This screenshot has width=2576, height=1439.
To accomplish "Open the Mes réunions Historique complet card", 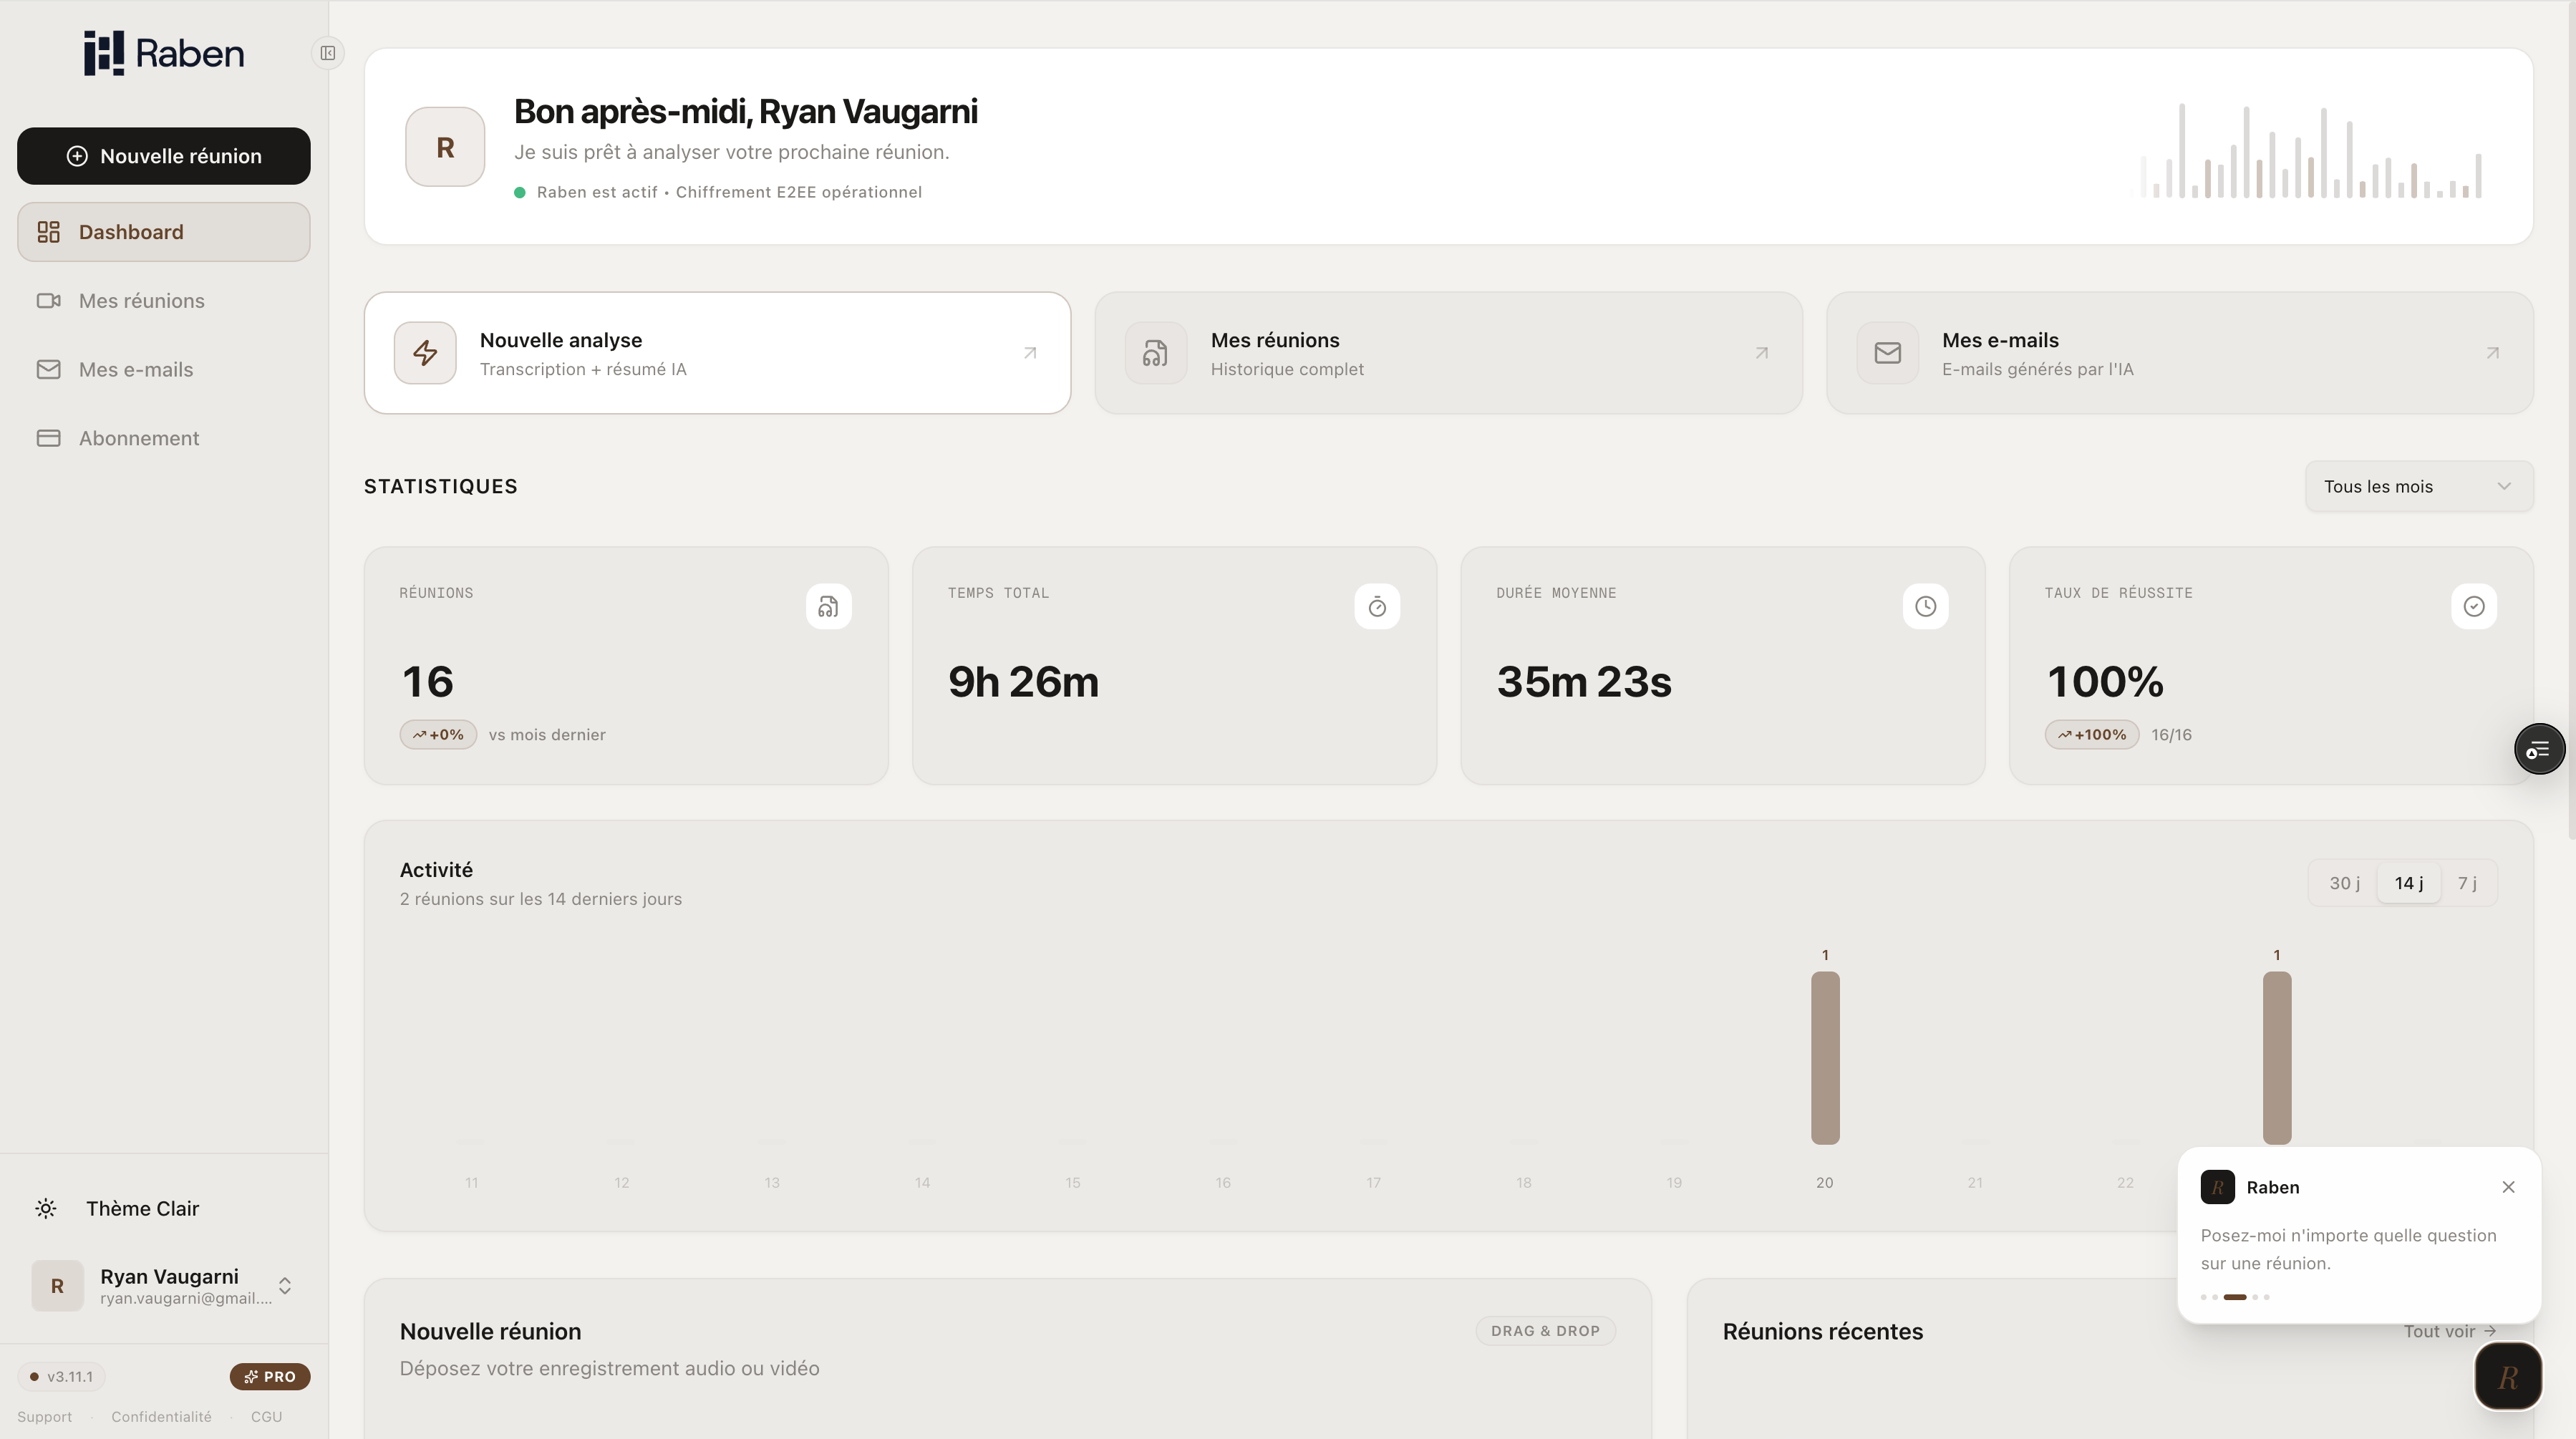I will 1448,353.
